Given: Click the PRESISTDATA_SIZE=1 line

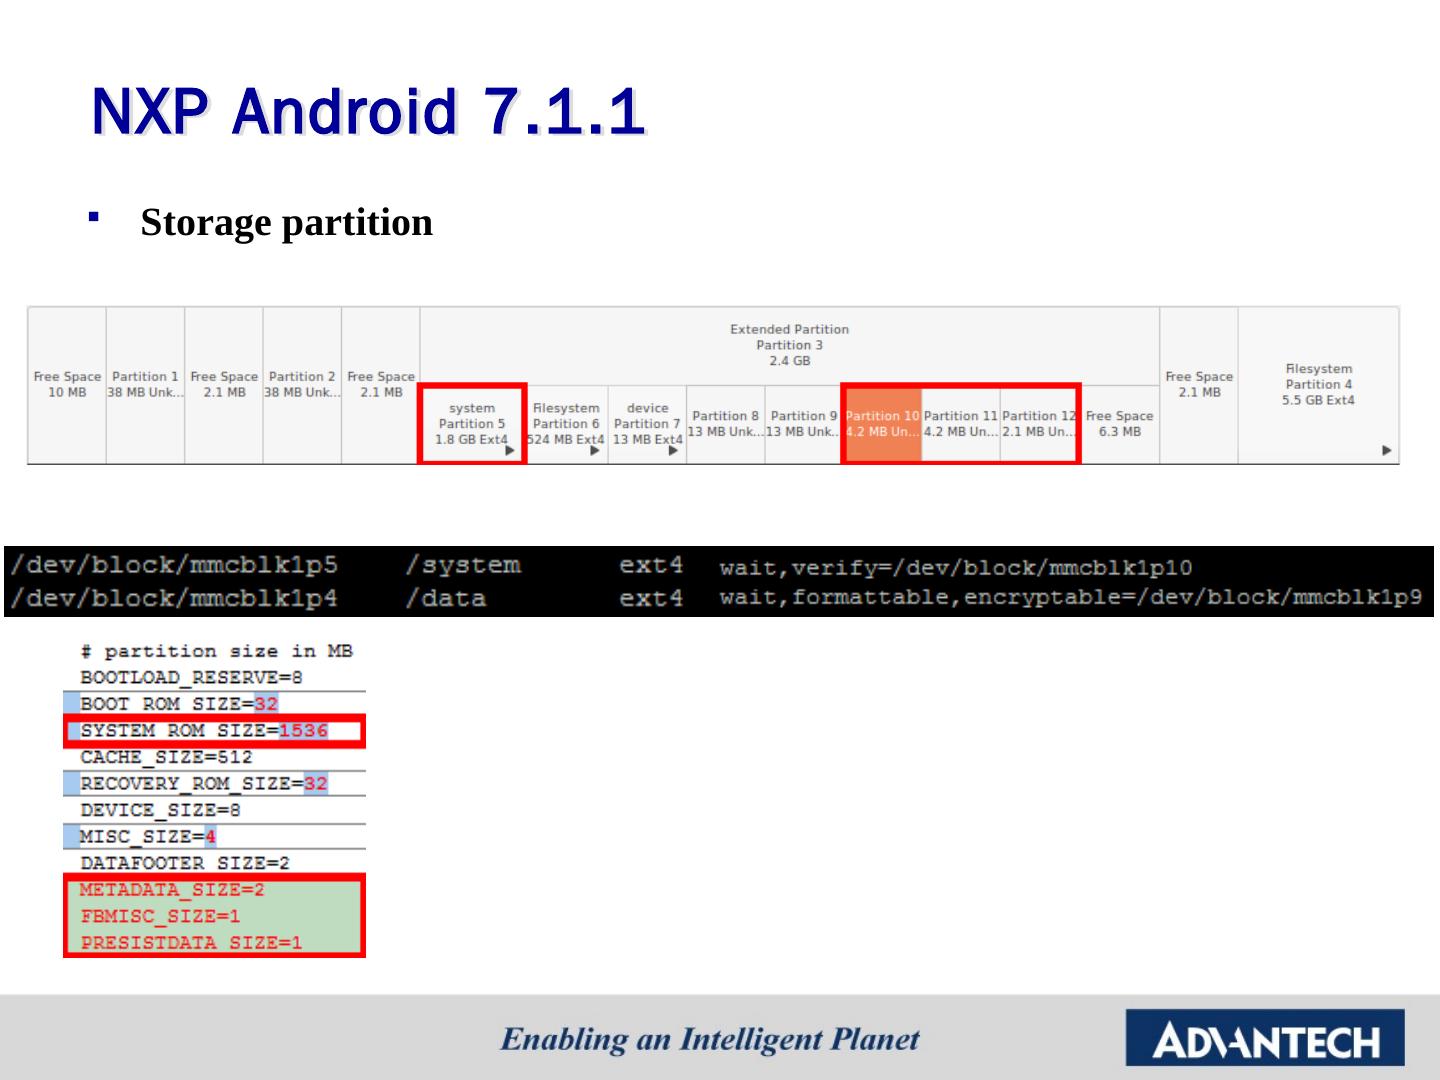Looking at the screenshot, I should (x=191, y=942).
